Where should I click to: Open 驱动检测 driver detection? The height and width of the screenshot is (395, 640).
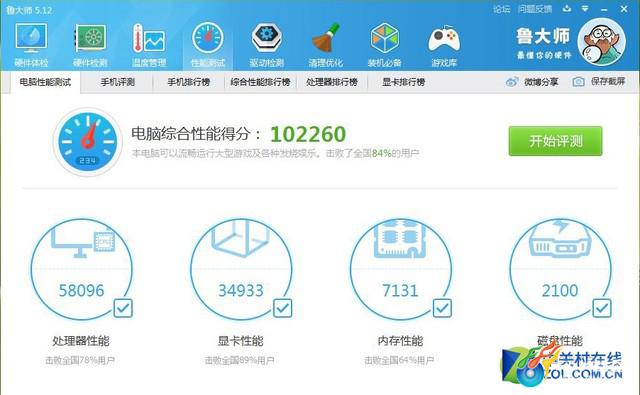[x=267, y=45]
